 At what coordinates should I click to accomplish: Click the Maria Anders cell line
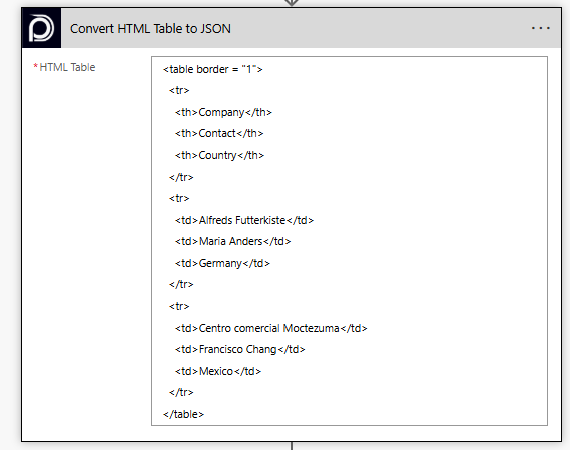coord(233,241)
